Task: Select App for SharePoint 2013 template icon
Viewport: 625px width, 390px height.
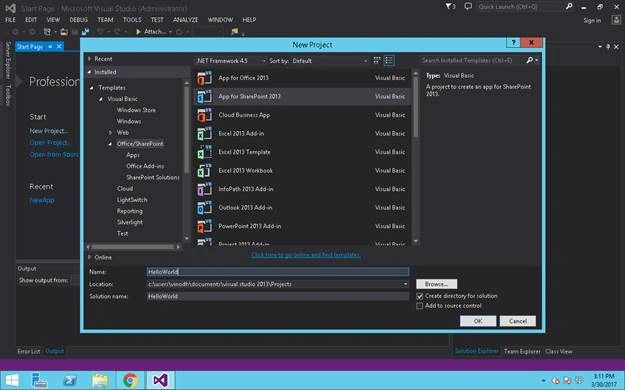Action: (x=204, y=97)
